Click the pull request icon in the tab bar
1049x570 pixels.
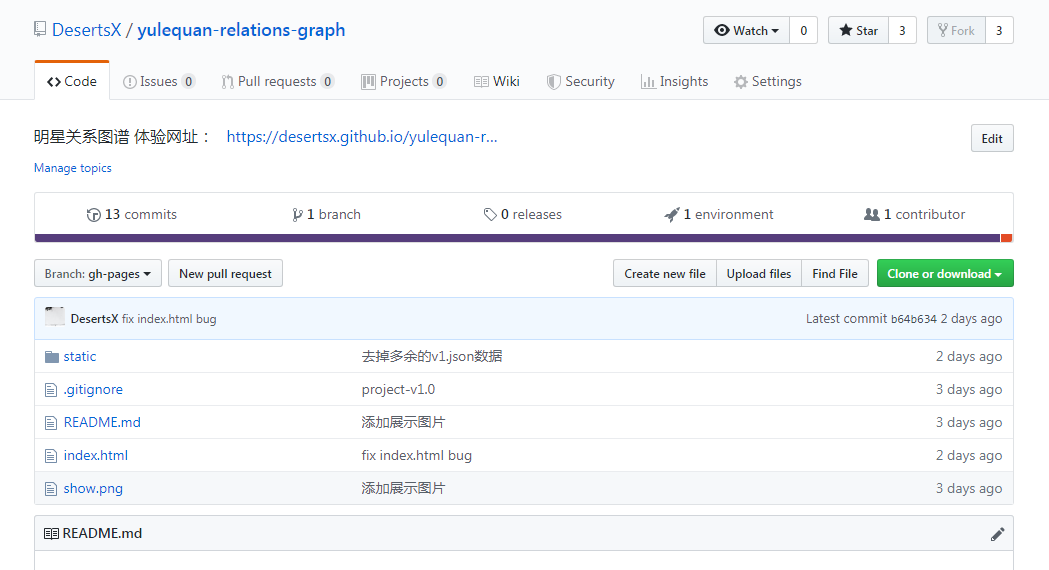coord(227,82)
